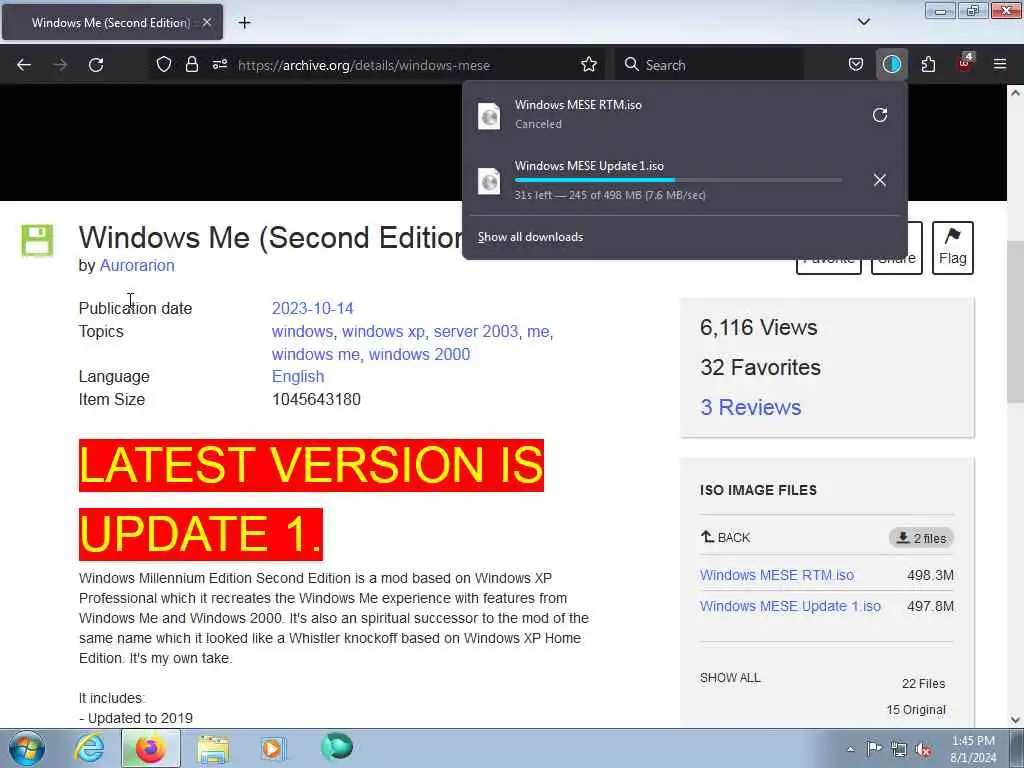Click the address bar URL
Image resolution: width=1024 pixels, height=768 pixels.
coord(364,65)
